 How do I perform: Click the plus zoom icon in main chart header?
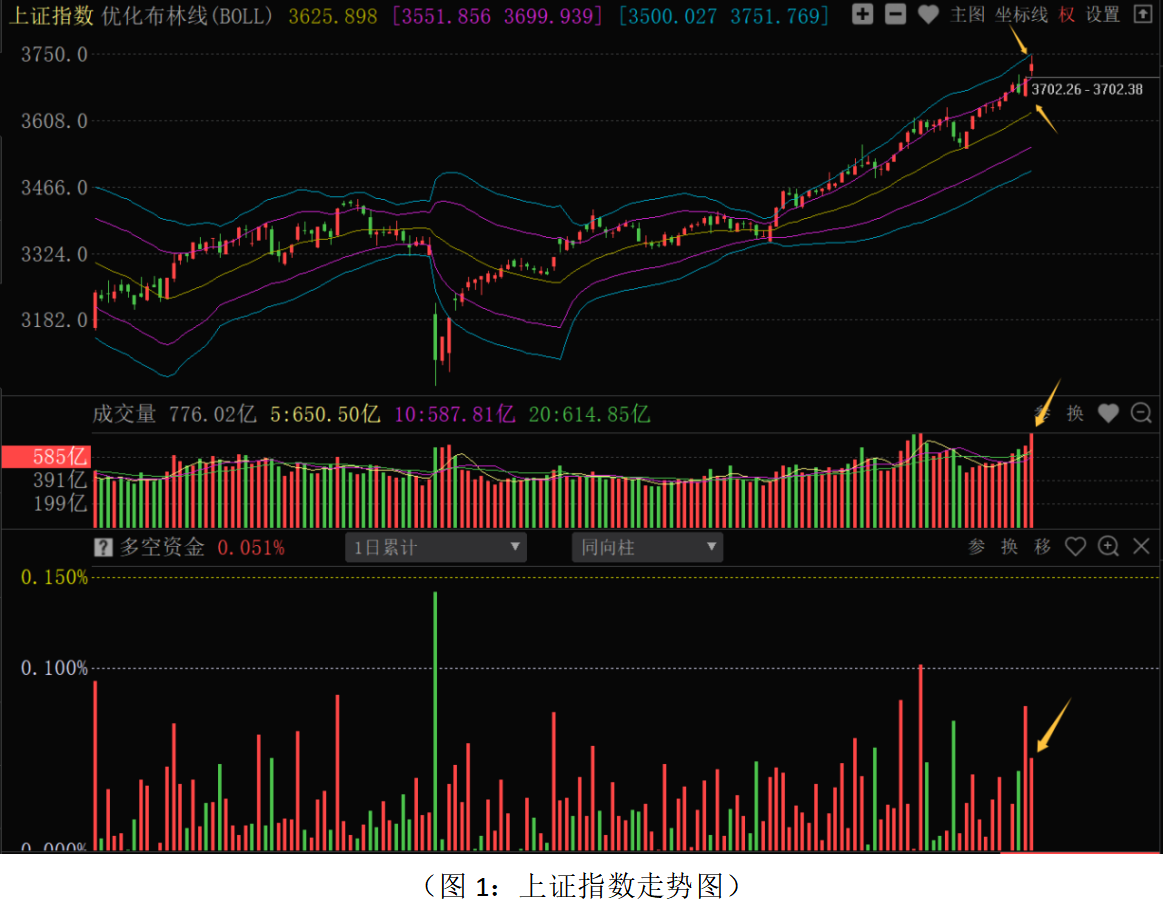pos(862,14)
